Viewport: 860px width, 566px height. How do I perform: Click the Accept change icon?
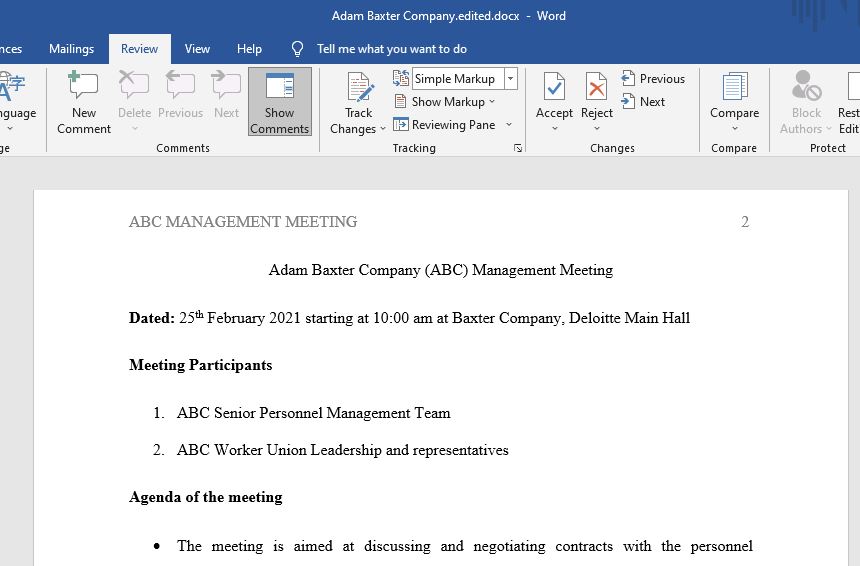tap(554, 87)
